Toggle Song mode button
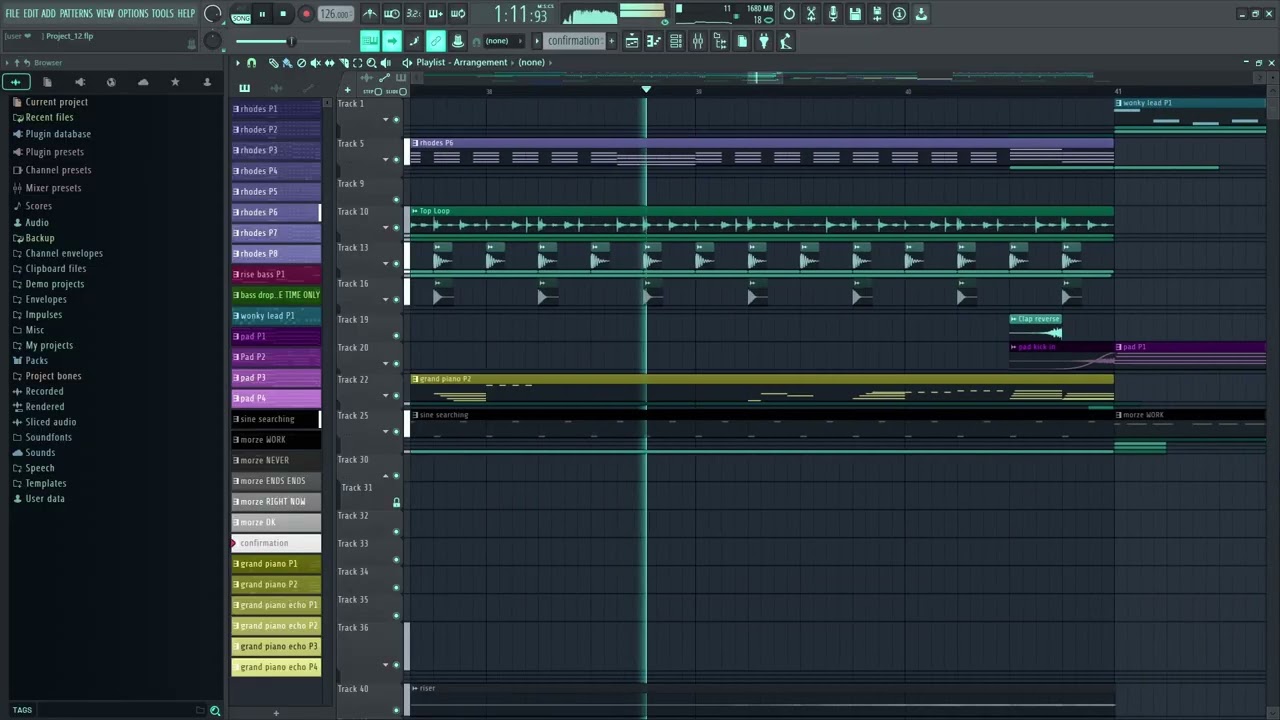1280x720 pixels. click(241, 16)
